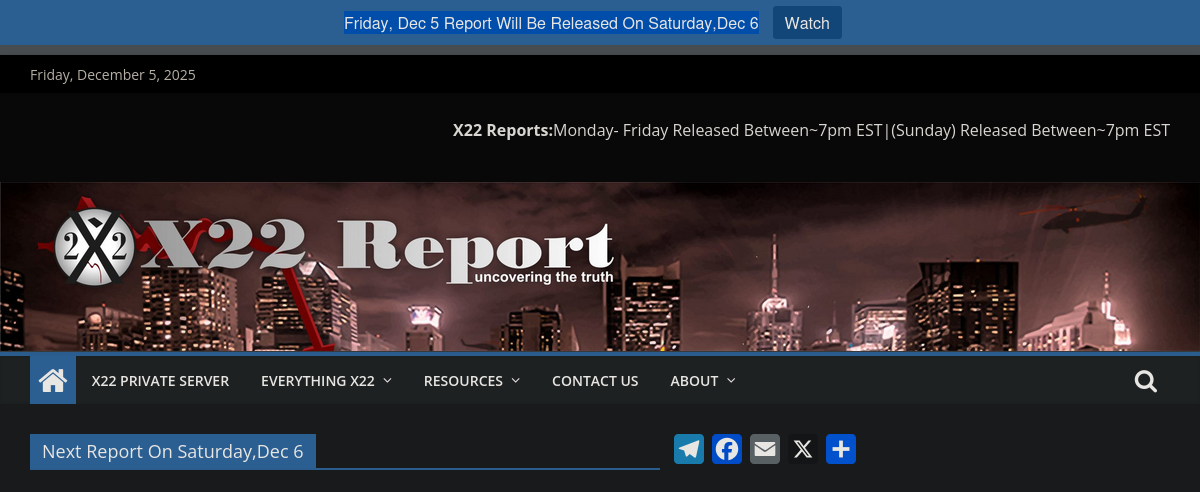Go to the Home page icon
Screen dimensions: 1200x492
53,380
